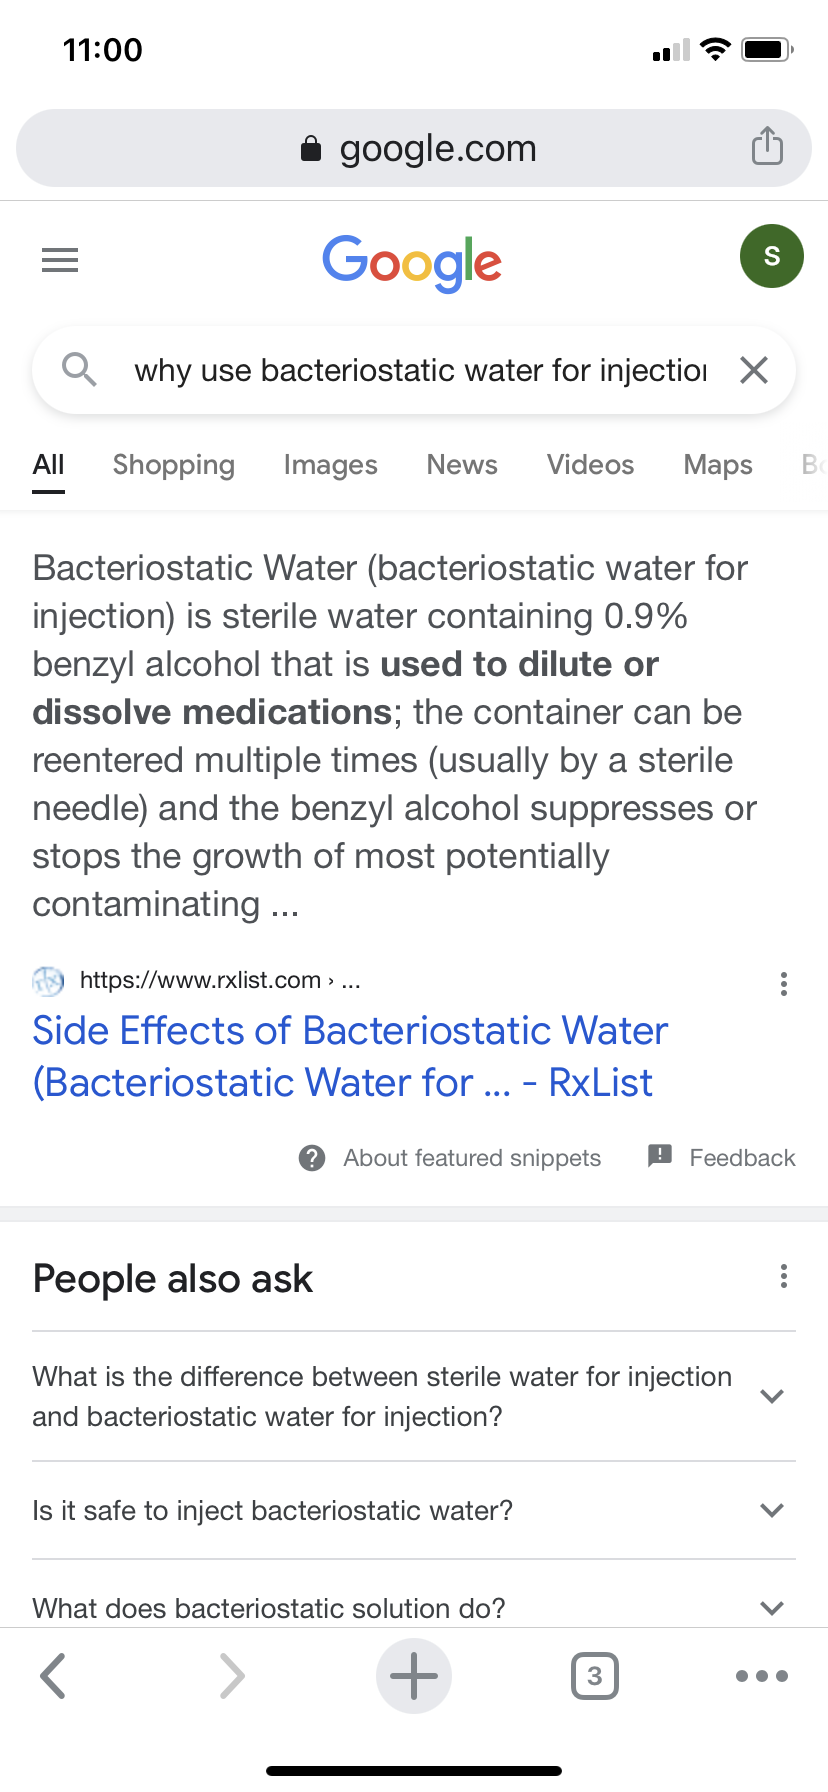The width and height of the screenshot is (828, 1792).
Task: Go back to previous page
Action: pos(53,1676)
